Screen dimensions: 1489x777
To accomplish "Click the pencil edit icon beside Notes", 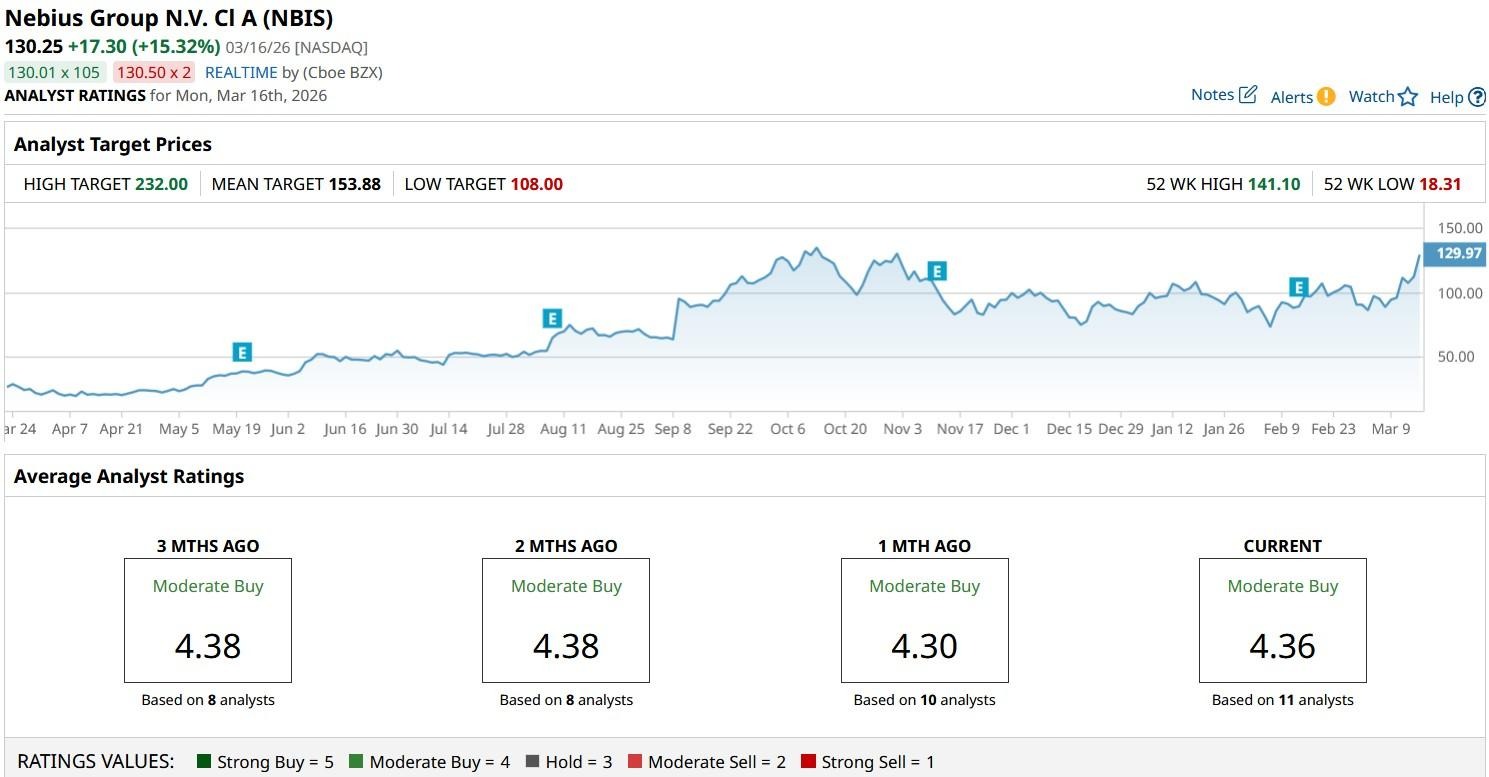I will click(x=1248, y=95).
